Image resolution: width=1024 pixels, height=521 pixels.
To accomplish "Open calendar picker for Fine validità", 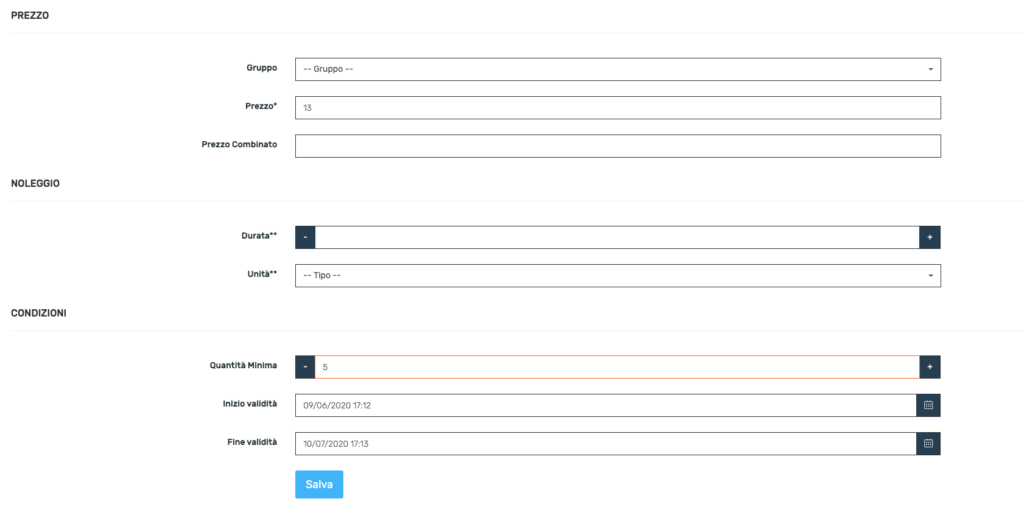I will [x=928, y=444].
